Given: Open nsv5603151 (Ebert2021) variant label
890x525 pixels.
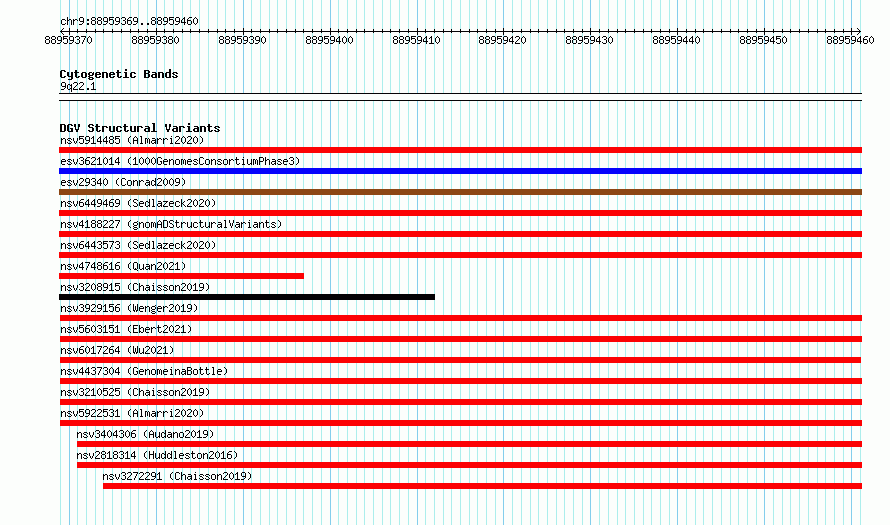Looking at the screenshot, I should (x=126, y=329).
